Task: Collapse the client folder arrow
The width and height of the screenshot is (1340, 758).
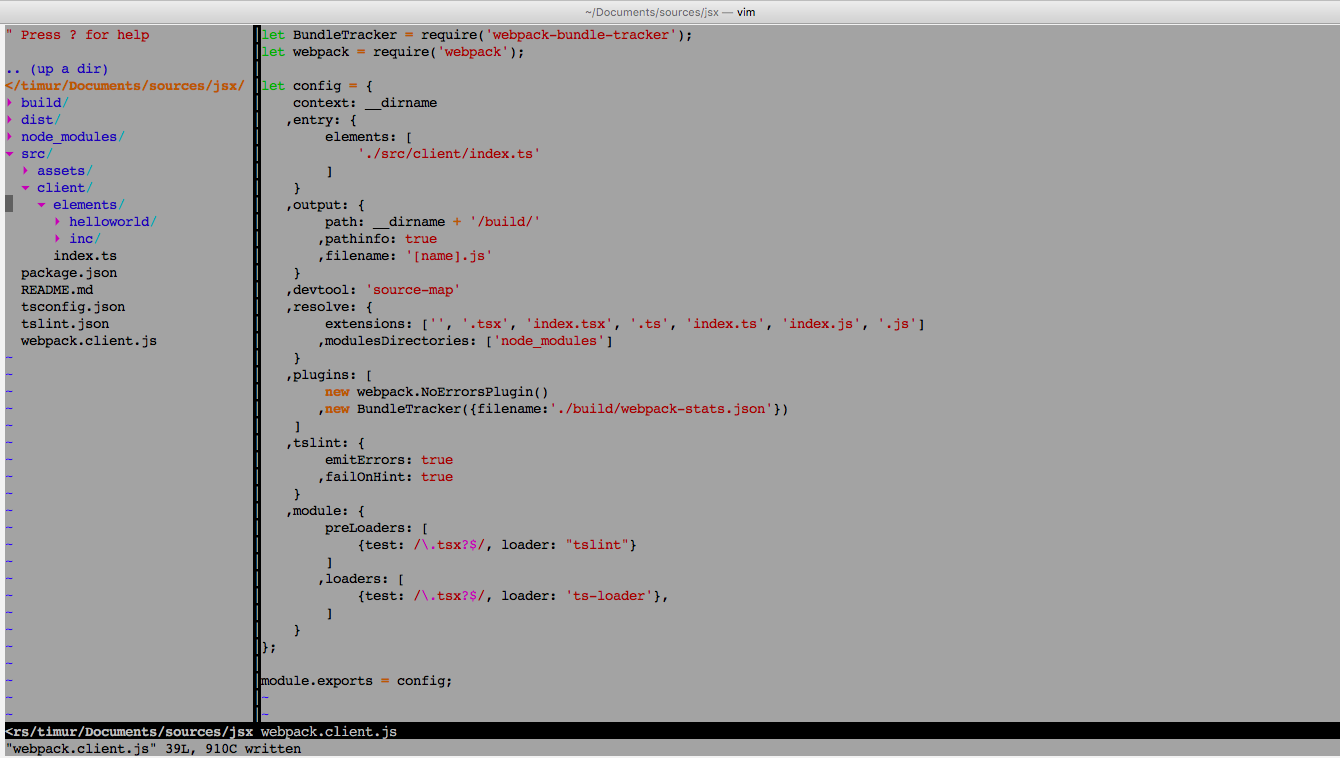Action: point(25,188)
